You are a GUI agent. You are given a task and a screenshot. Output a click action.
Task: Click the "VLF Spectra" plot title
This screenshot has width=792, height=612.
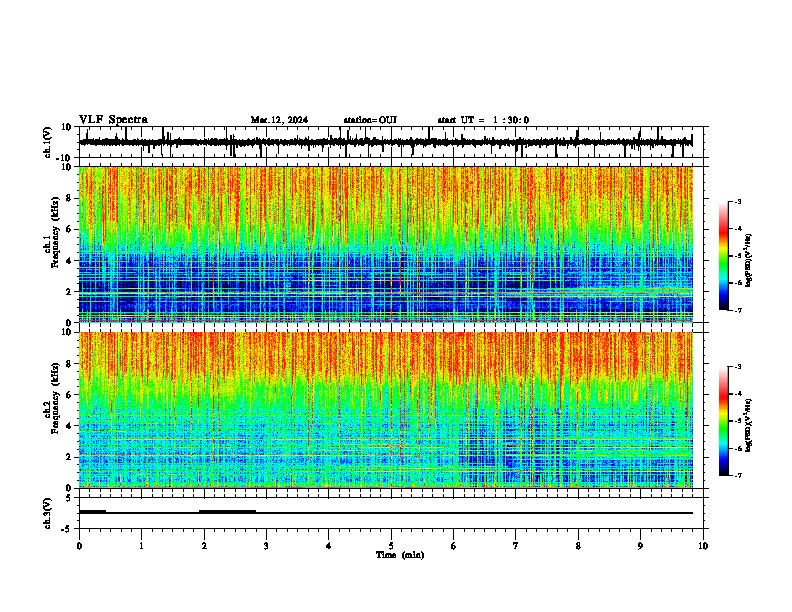pyautogui.click(x=113, y=119)
